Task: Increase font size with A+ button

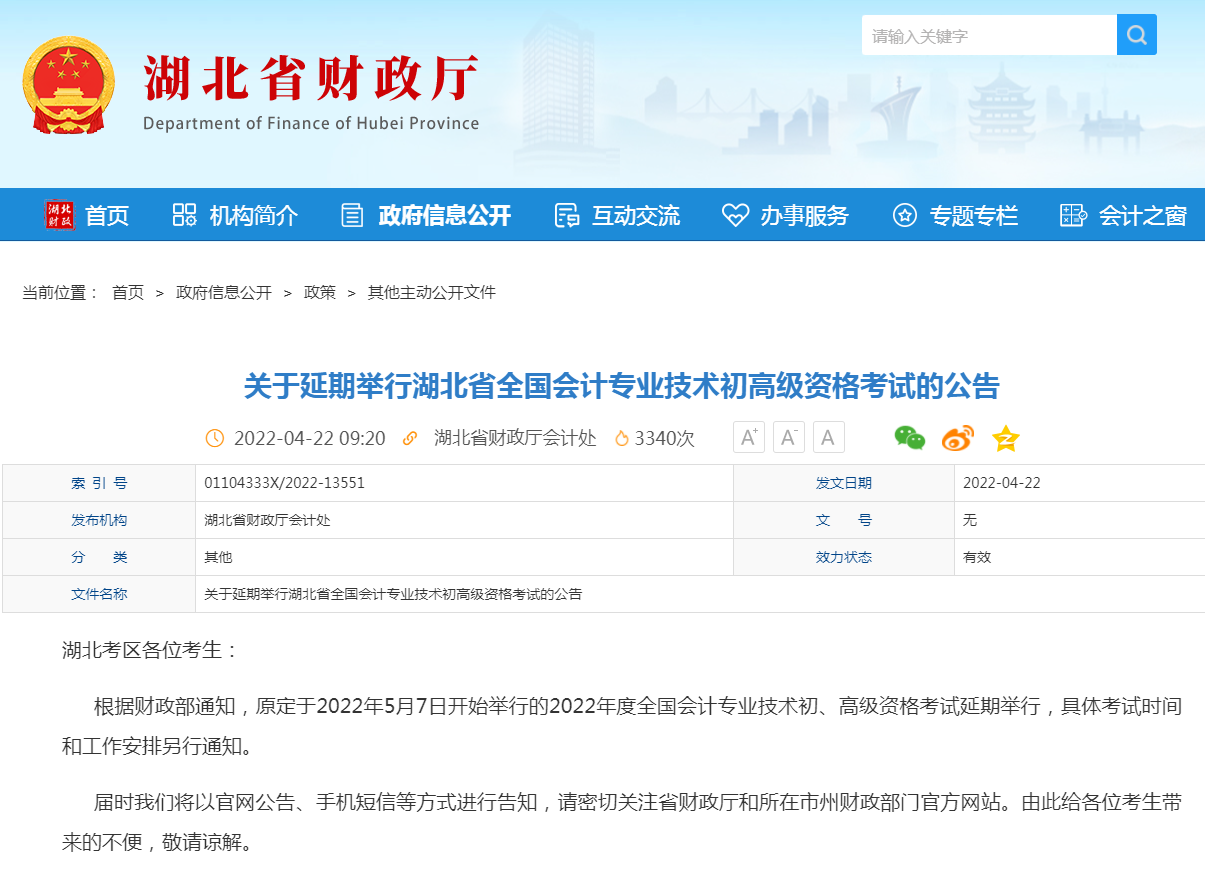Action: tap(749, 438)
